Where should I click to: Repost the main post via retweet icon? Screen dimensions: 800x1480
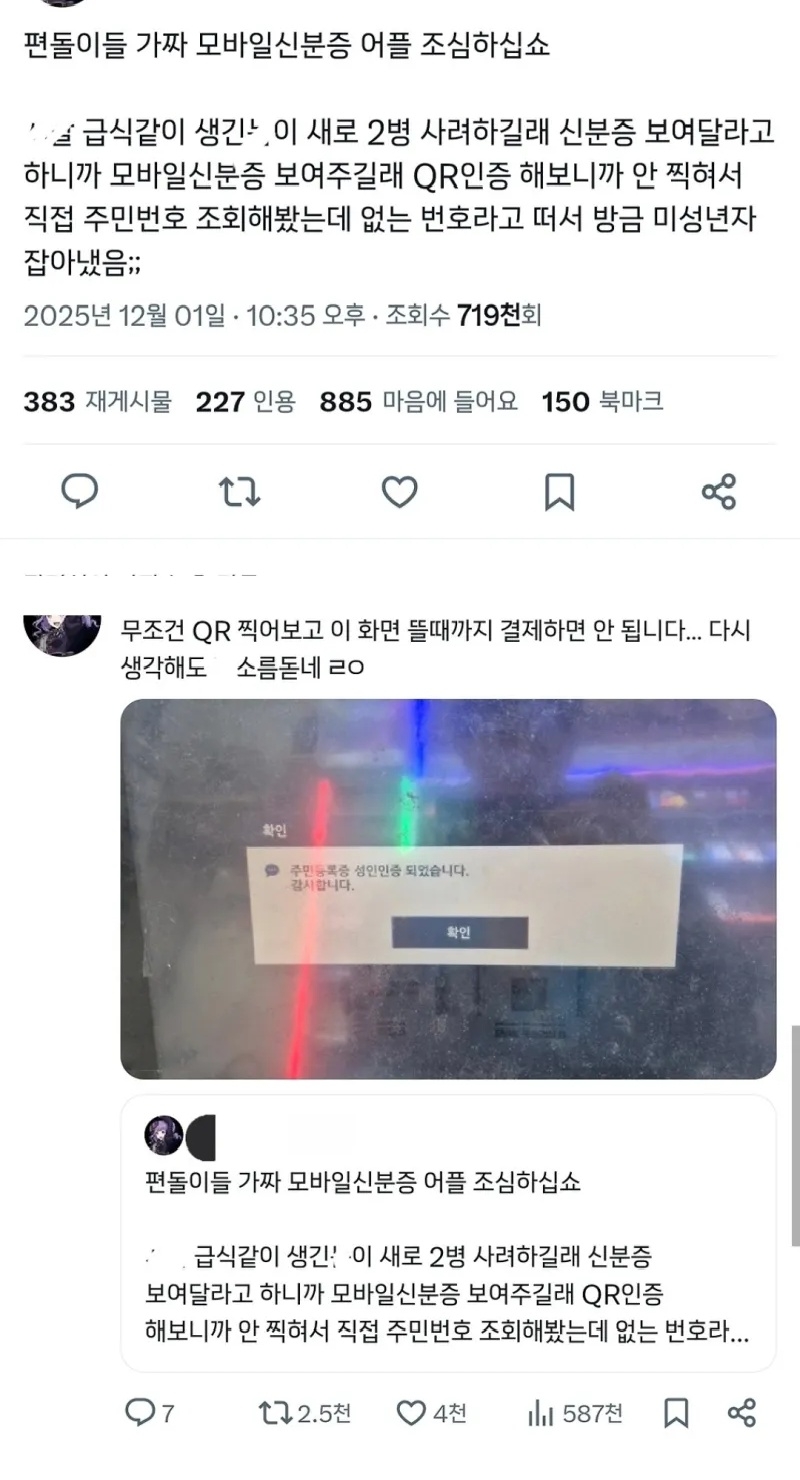[239, 491]
